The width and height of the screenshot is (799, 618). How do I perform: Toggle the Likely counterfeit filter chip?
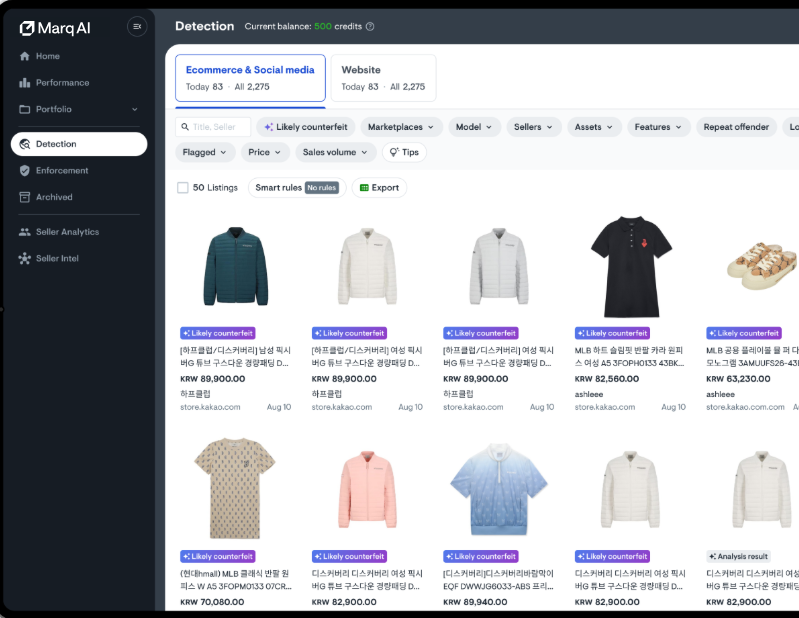pyautogui.click(x=306, y=127)
